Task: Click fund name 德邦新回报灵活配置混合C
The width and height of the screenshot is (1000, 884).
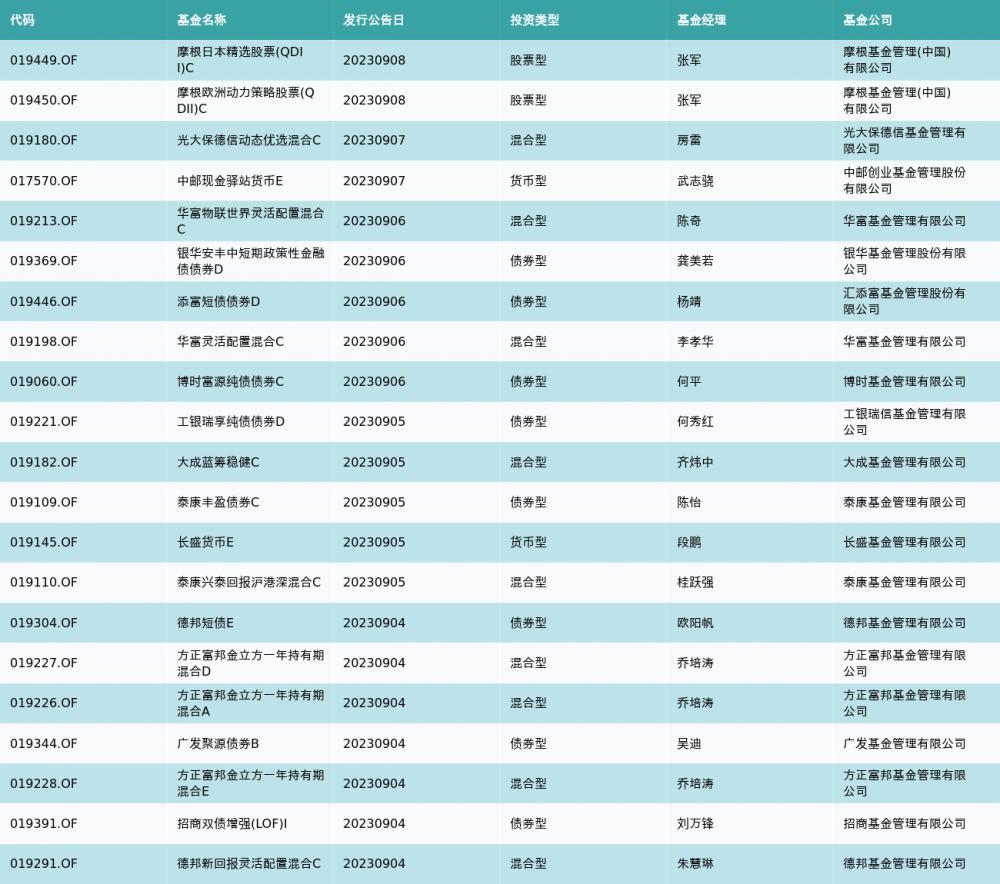Action: [x=249, y=864]
